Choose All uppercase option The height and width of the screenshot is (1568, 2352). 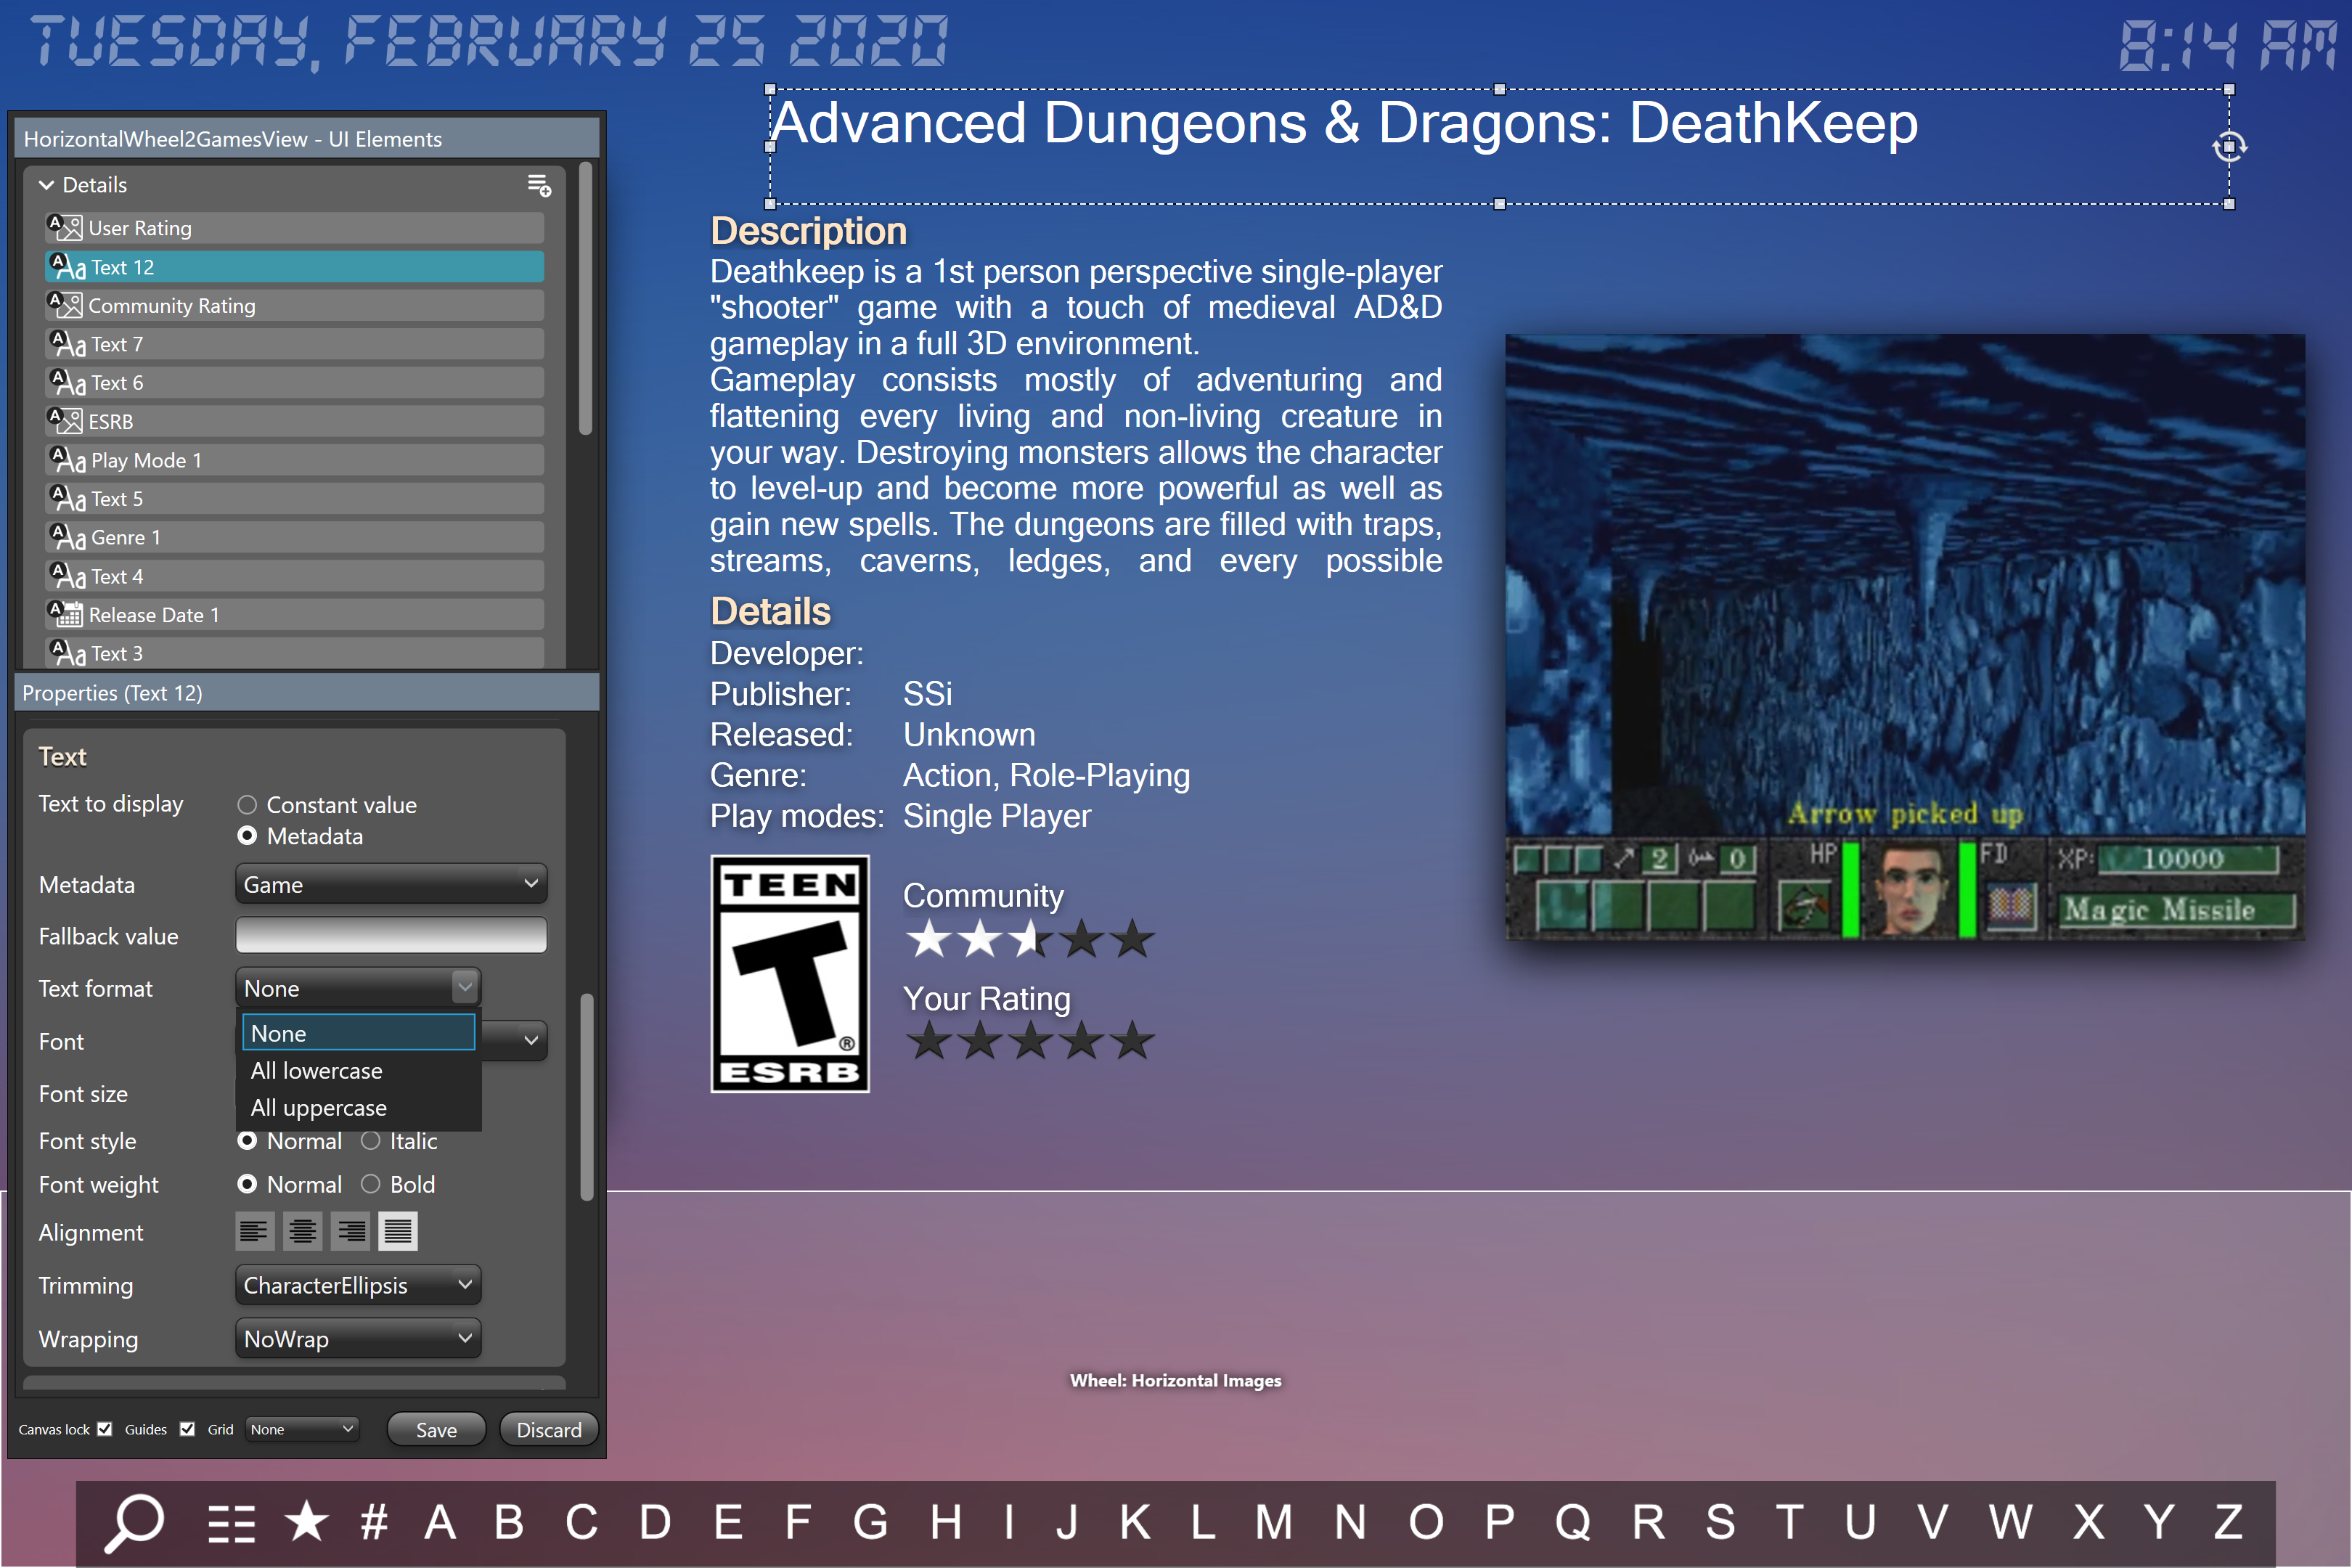(358, 1108)
